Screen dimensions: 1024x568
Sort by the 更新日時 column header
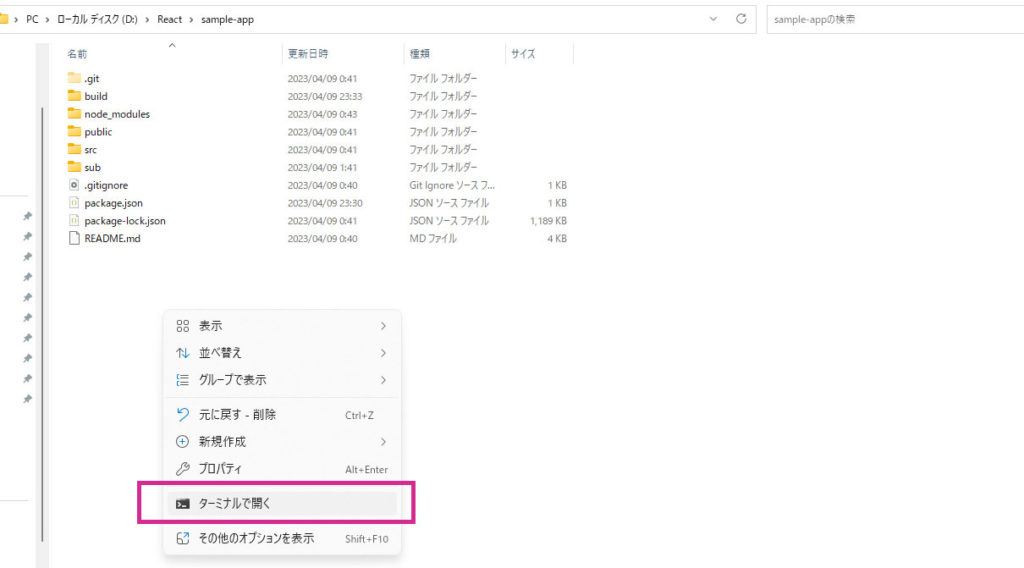[308, 54]
